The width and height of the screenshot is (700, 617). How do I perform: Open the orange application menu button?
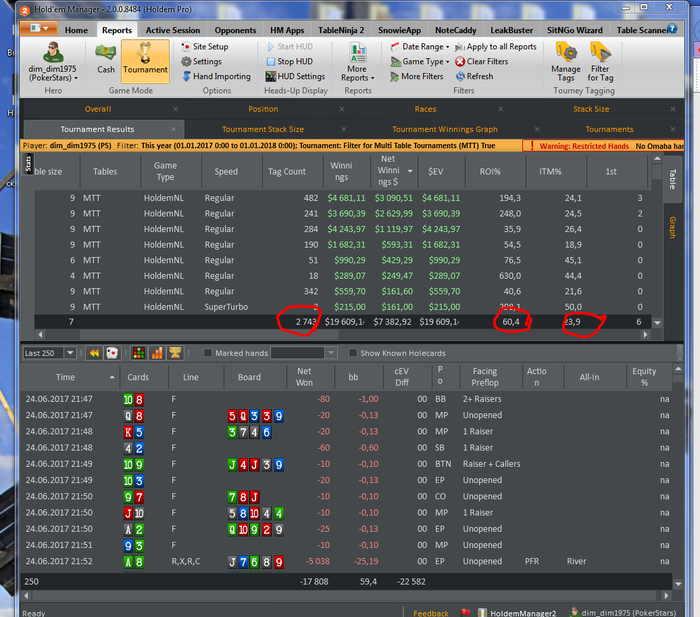(x=38, y=29)
